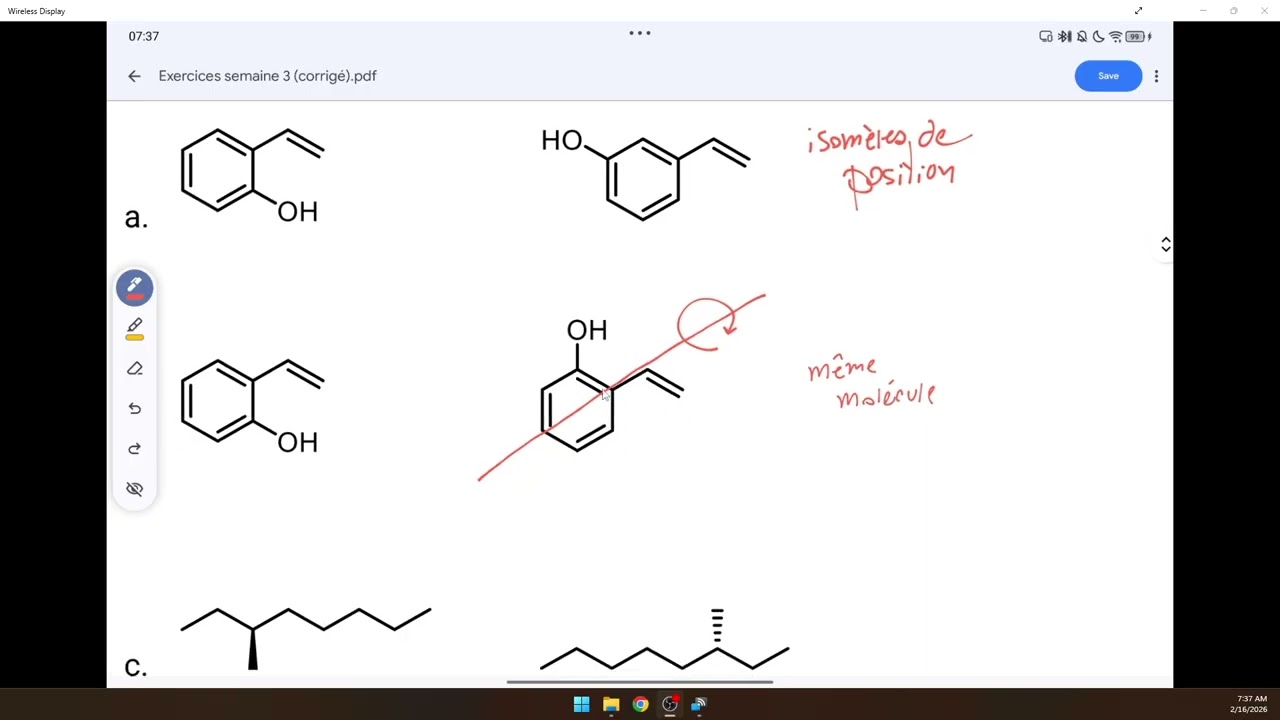Click the 07:37 time in status bar
This screenshot has height=720, width=1280.
(x=143, y=36)
